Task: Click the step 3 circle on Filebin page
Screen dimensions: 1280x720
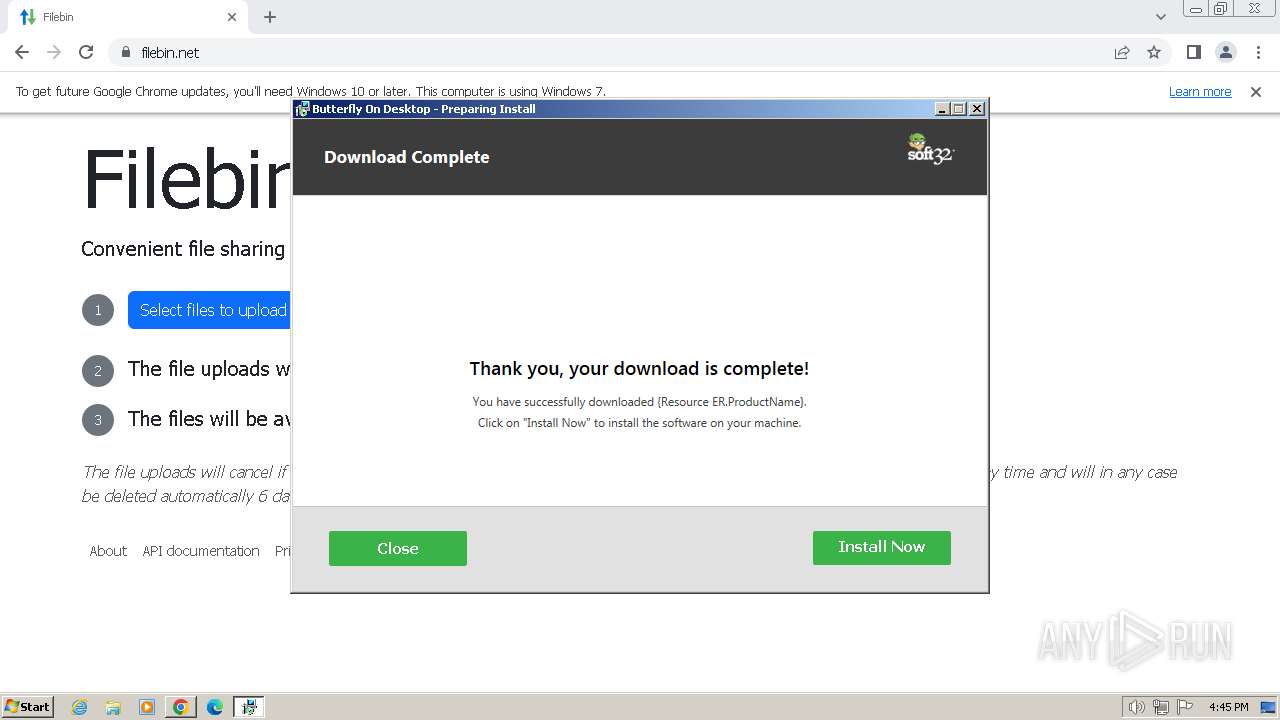Action: [98, 419]
